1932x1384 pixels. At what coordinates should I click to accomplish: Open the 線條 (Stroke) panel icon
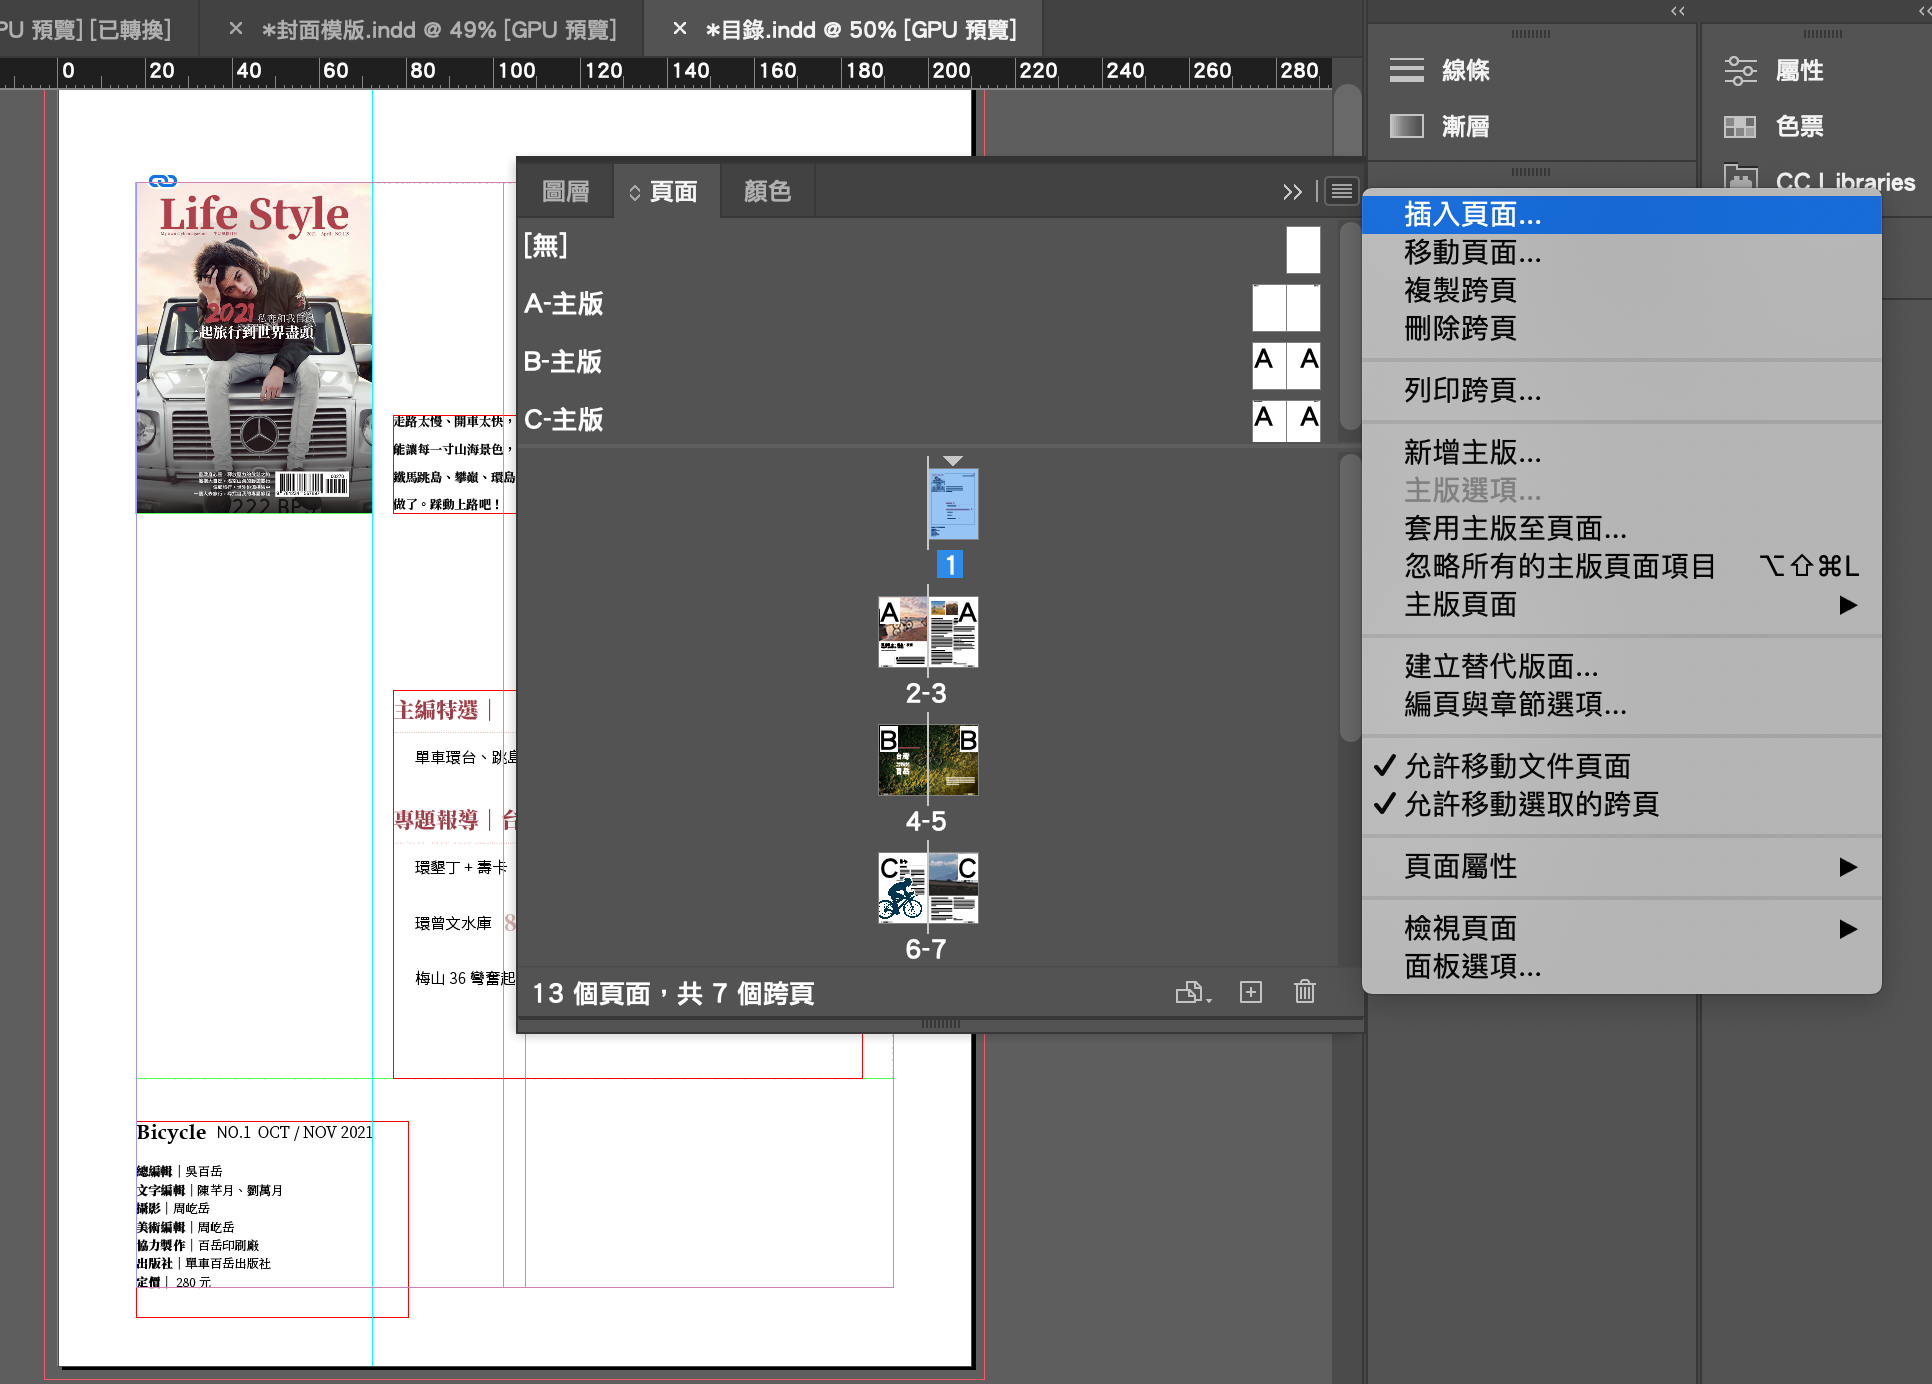point(1407,70)
